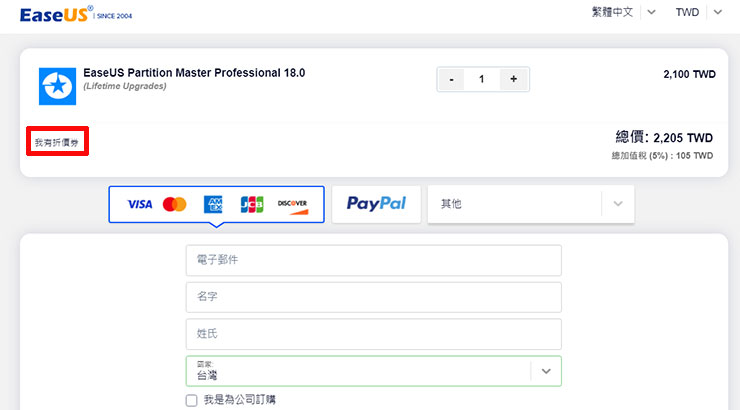
Task: Click the (Lifetime Upgrades) subtitle
Action: click(125, 86)
